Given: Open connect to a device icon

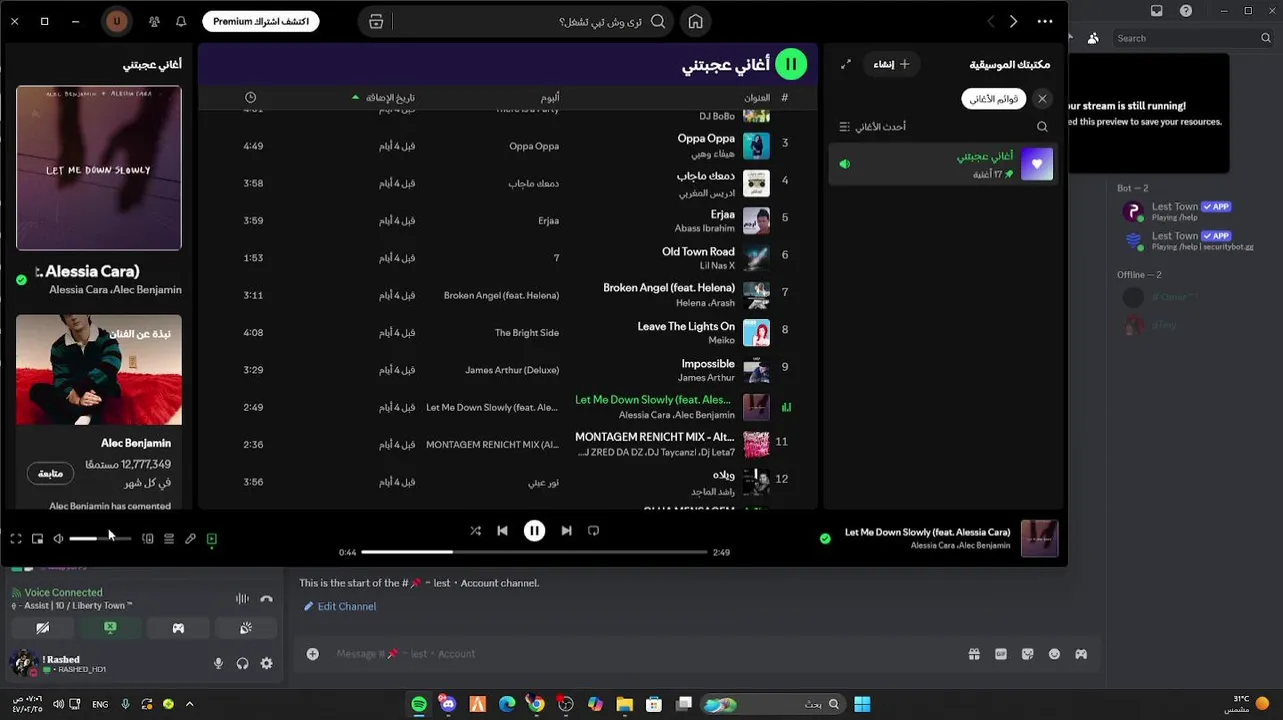Looking at the screenshot, I should (x=147, y=539).
